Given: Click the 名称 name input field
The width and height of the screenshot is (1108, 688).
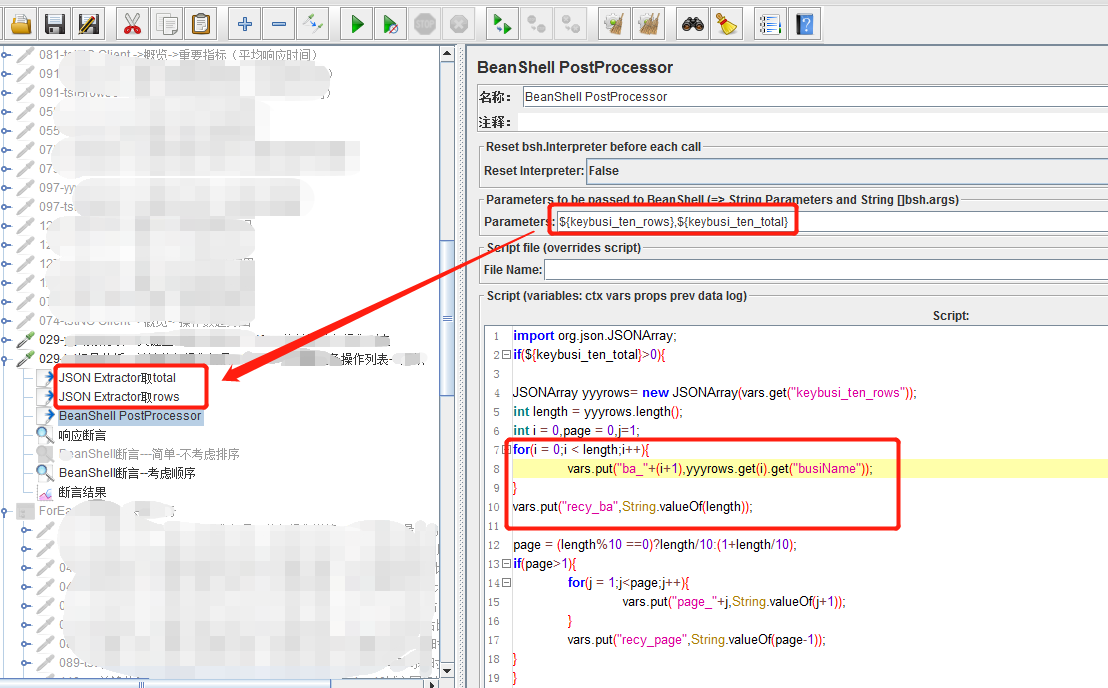Looking at the screenshot, I should (815, 97).
